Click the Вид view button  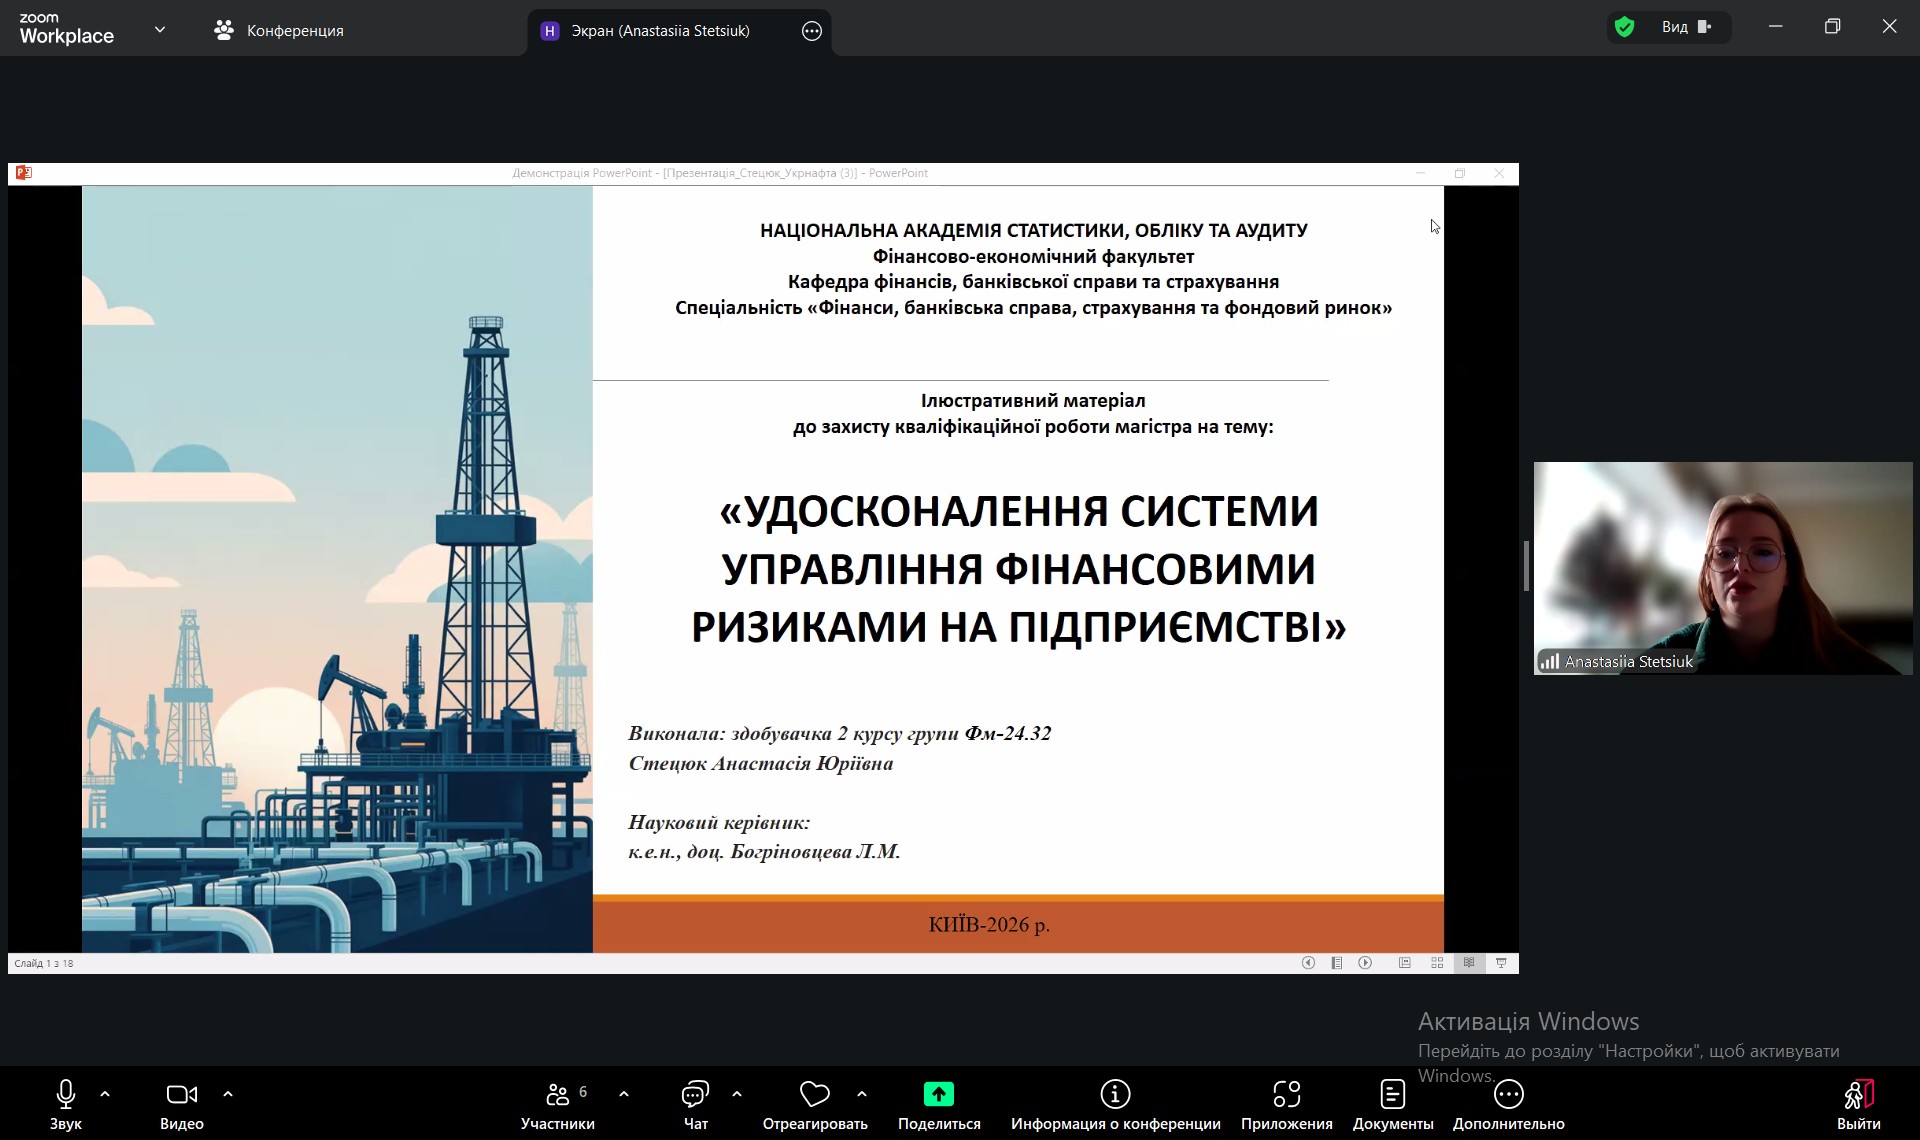click(1686, 27)
